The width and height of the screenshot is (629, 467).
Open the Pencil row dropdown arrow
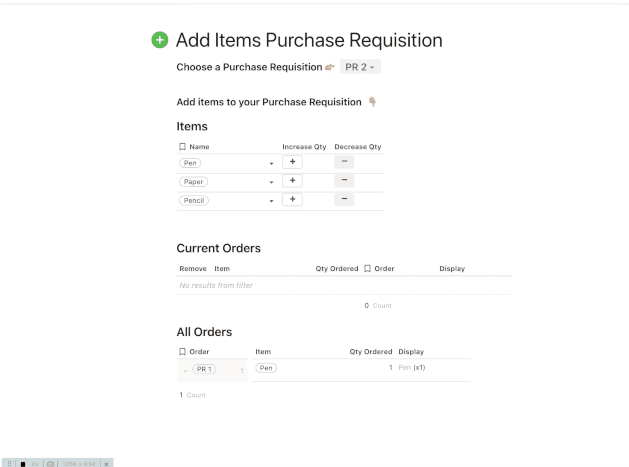[x=271, y=200]
